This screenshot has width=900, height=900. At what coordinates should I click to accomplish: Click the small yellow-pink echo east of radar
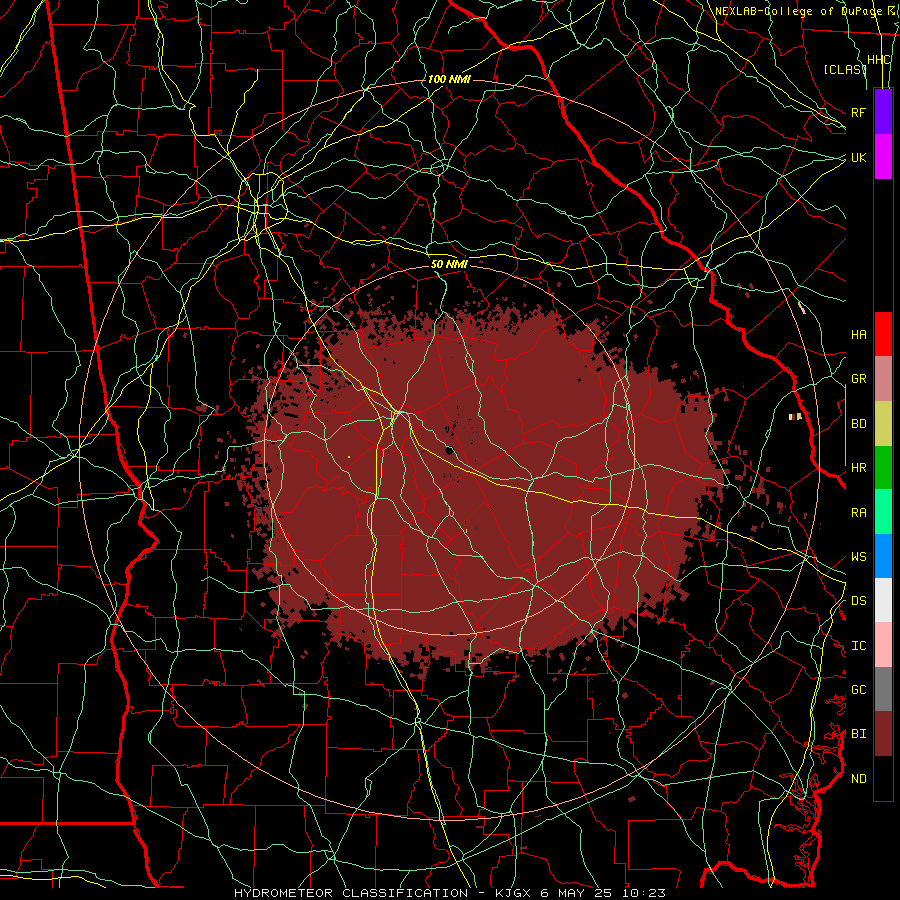point(795,417)
